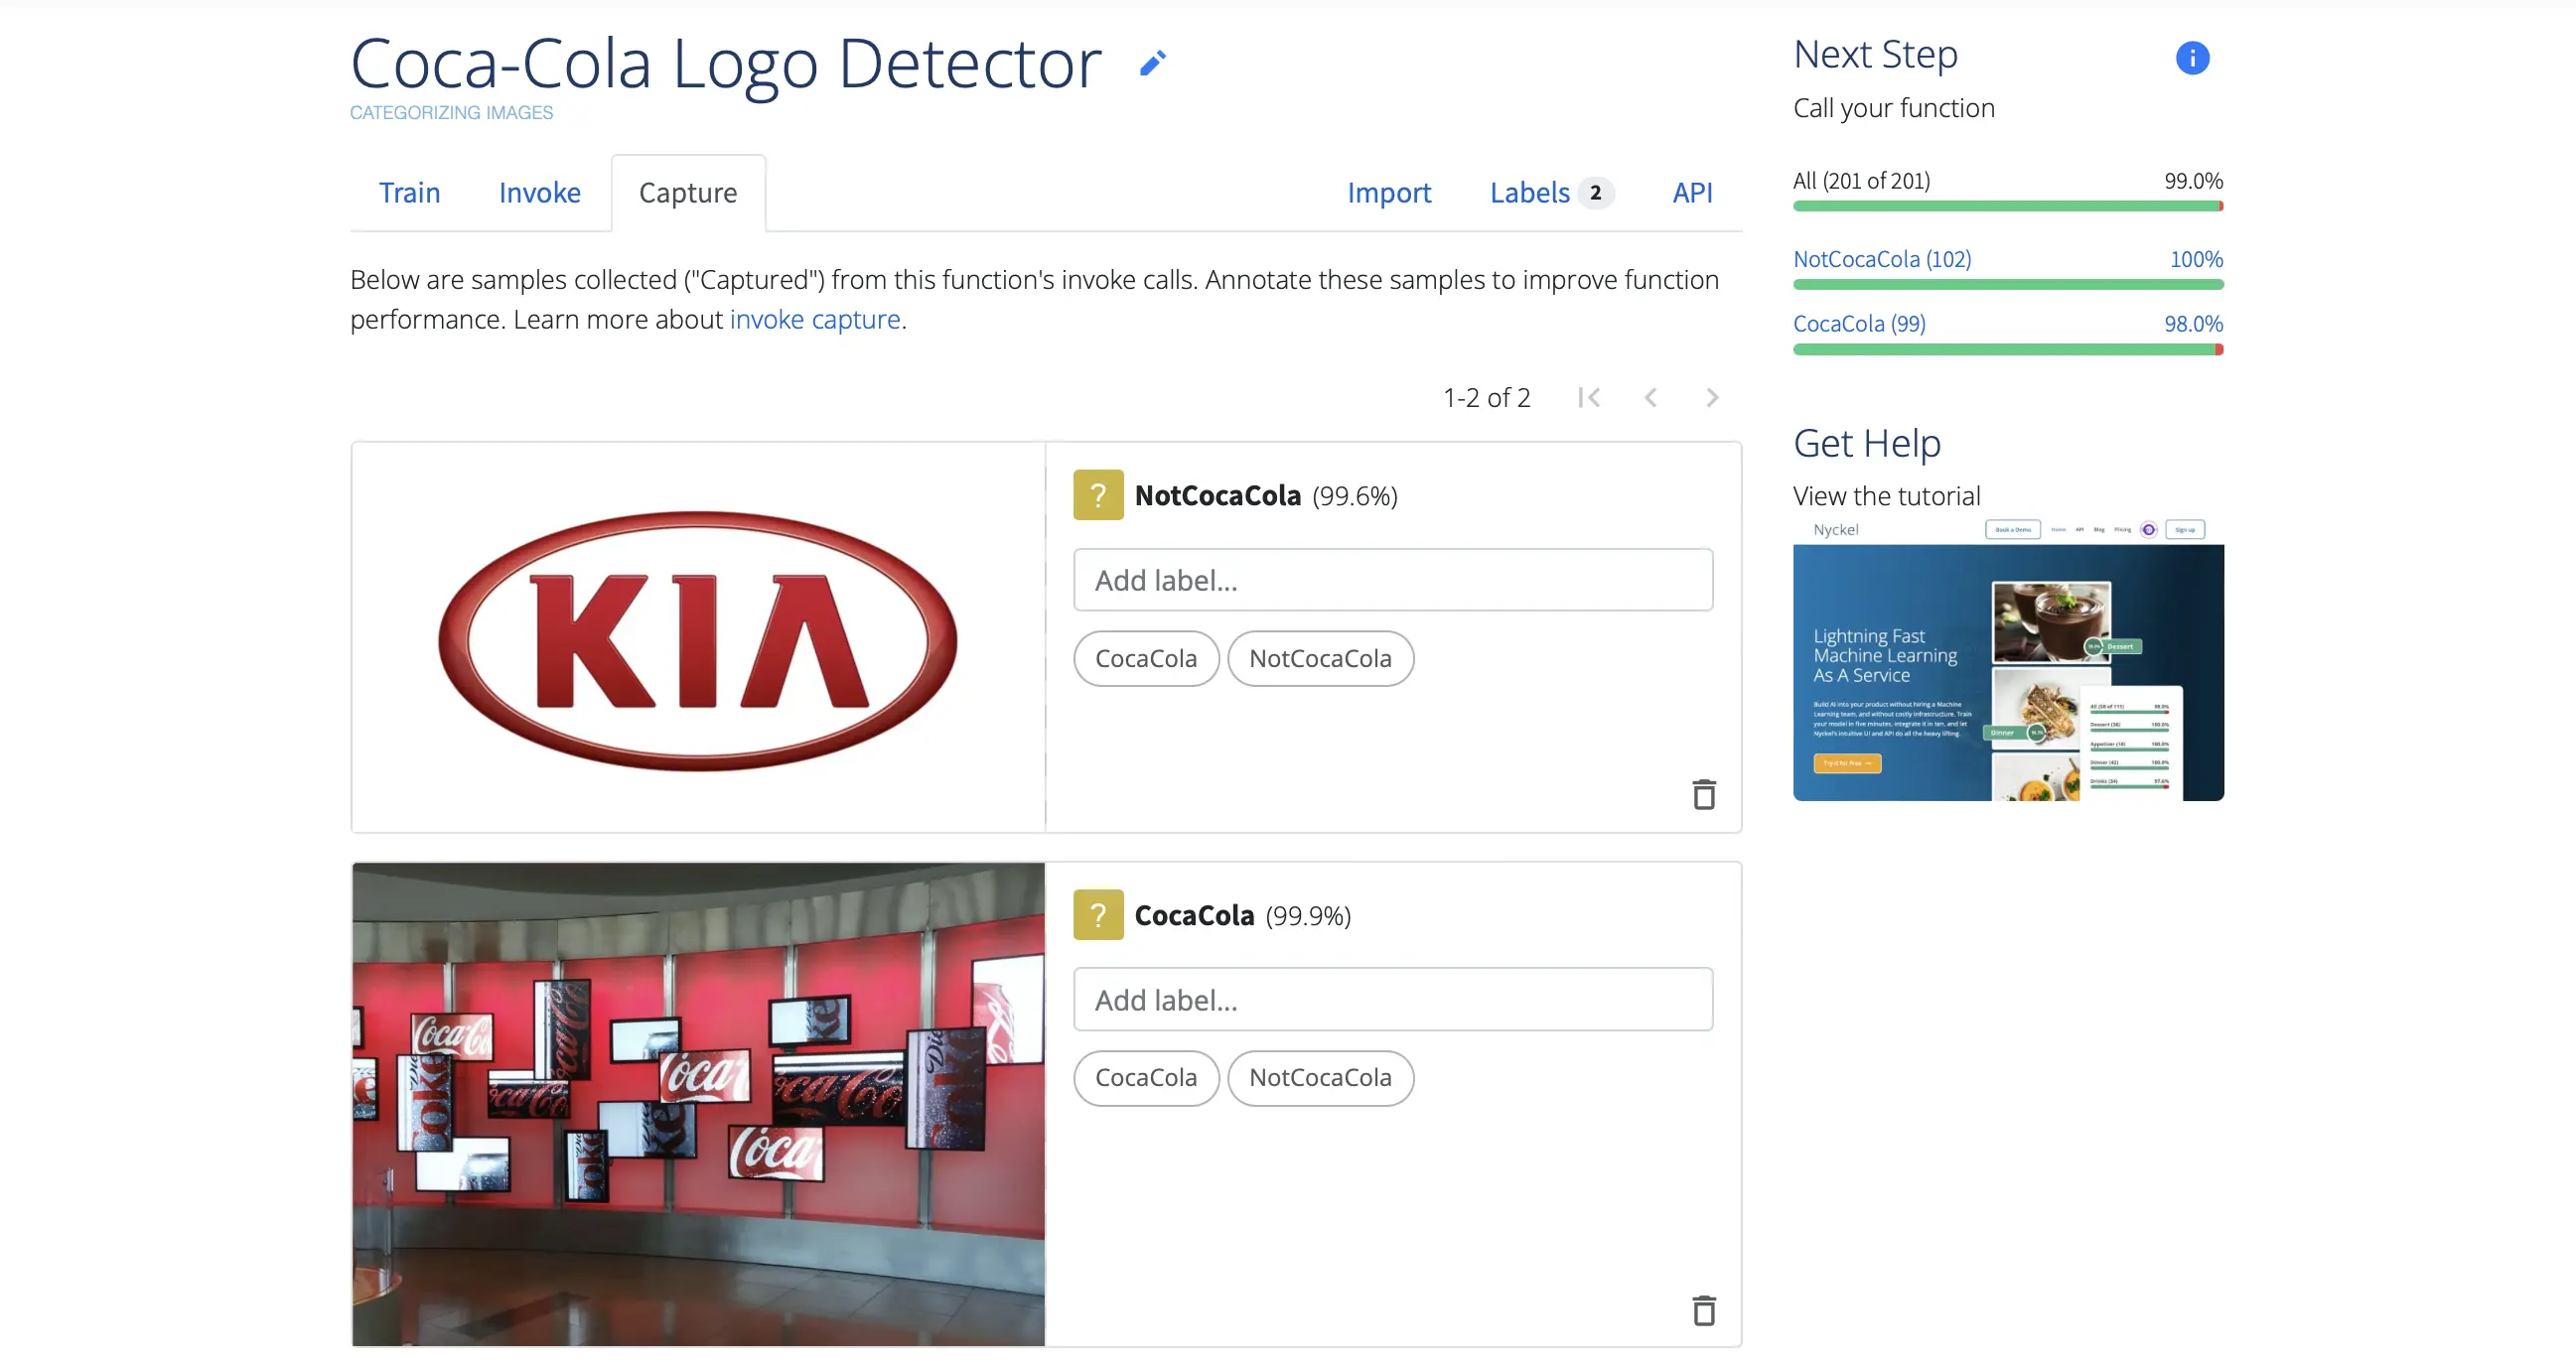Focus the Add label field for Coca-Cola sample
This screenshot has height=1362, width=2576.
point(1393,1000)
